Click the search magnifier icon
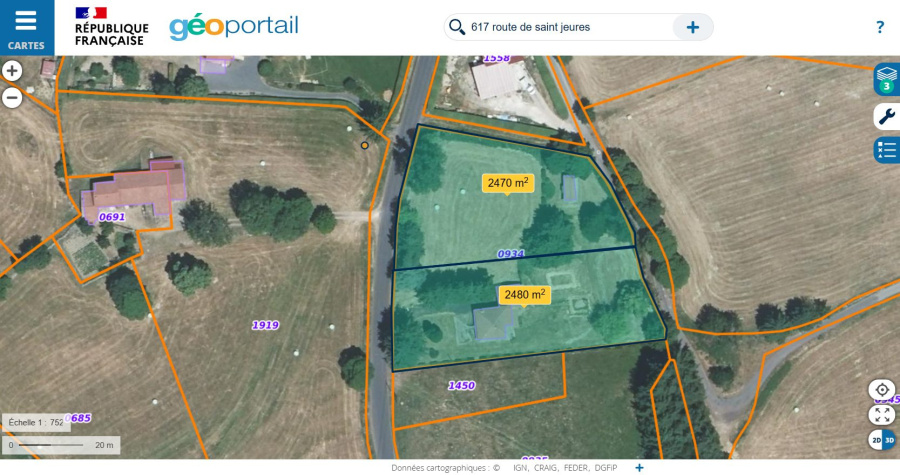Screen dimensions: 900x475 [457, 27]
